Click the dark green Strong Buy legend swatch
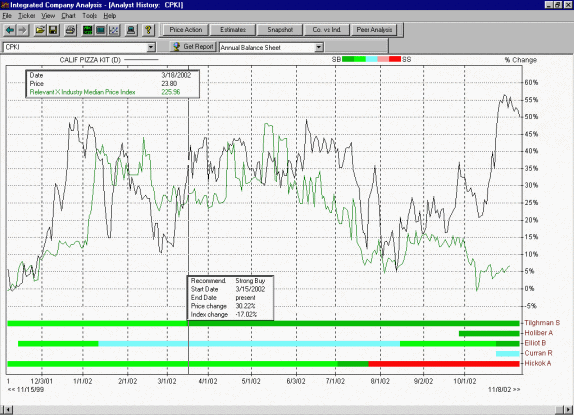Screen dimensions: 574x415 tap(348, 59)
